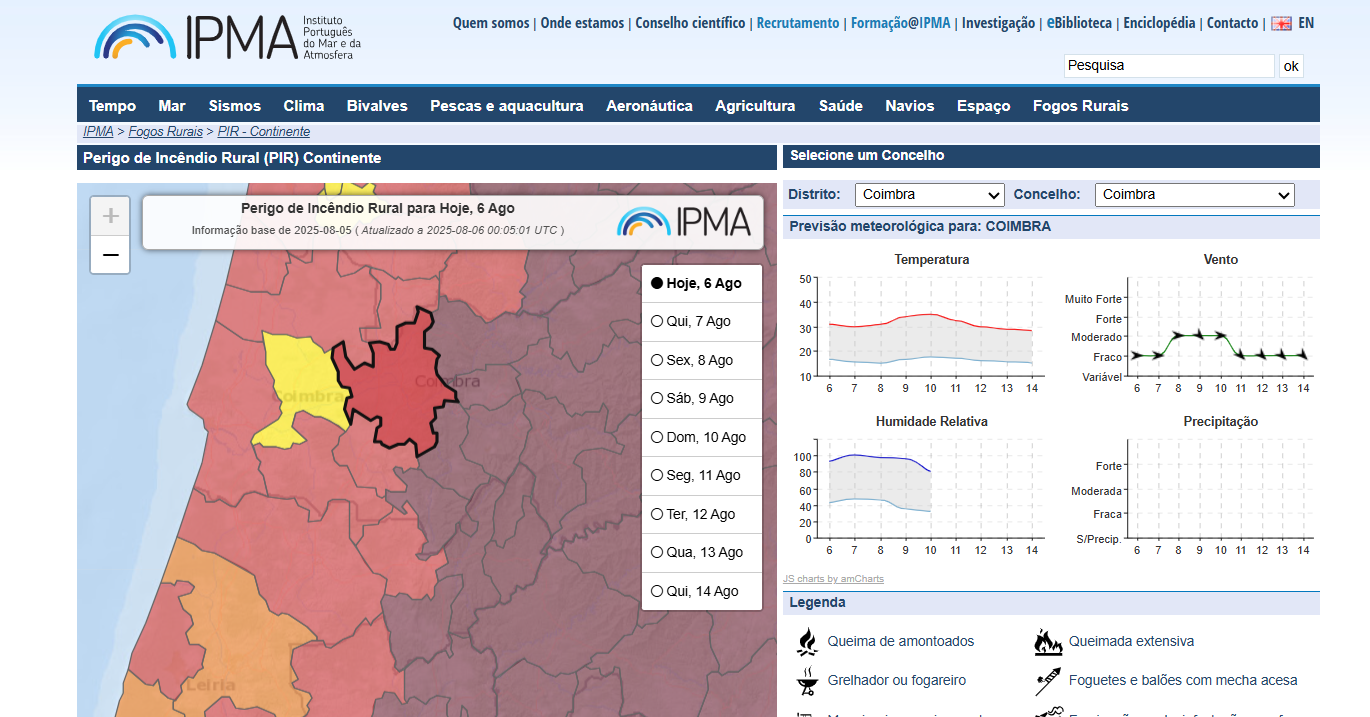
Task: Open the Sismos menu item
Action: point(234,106)
